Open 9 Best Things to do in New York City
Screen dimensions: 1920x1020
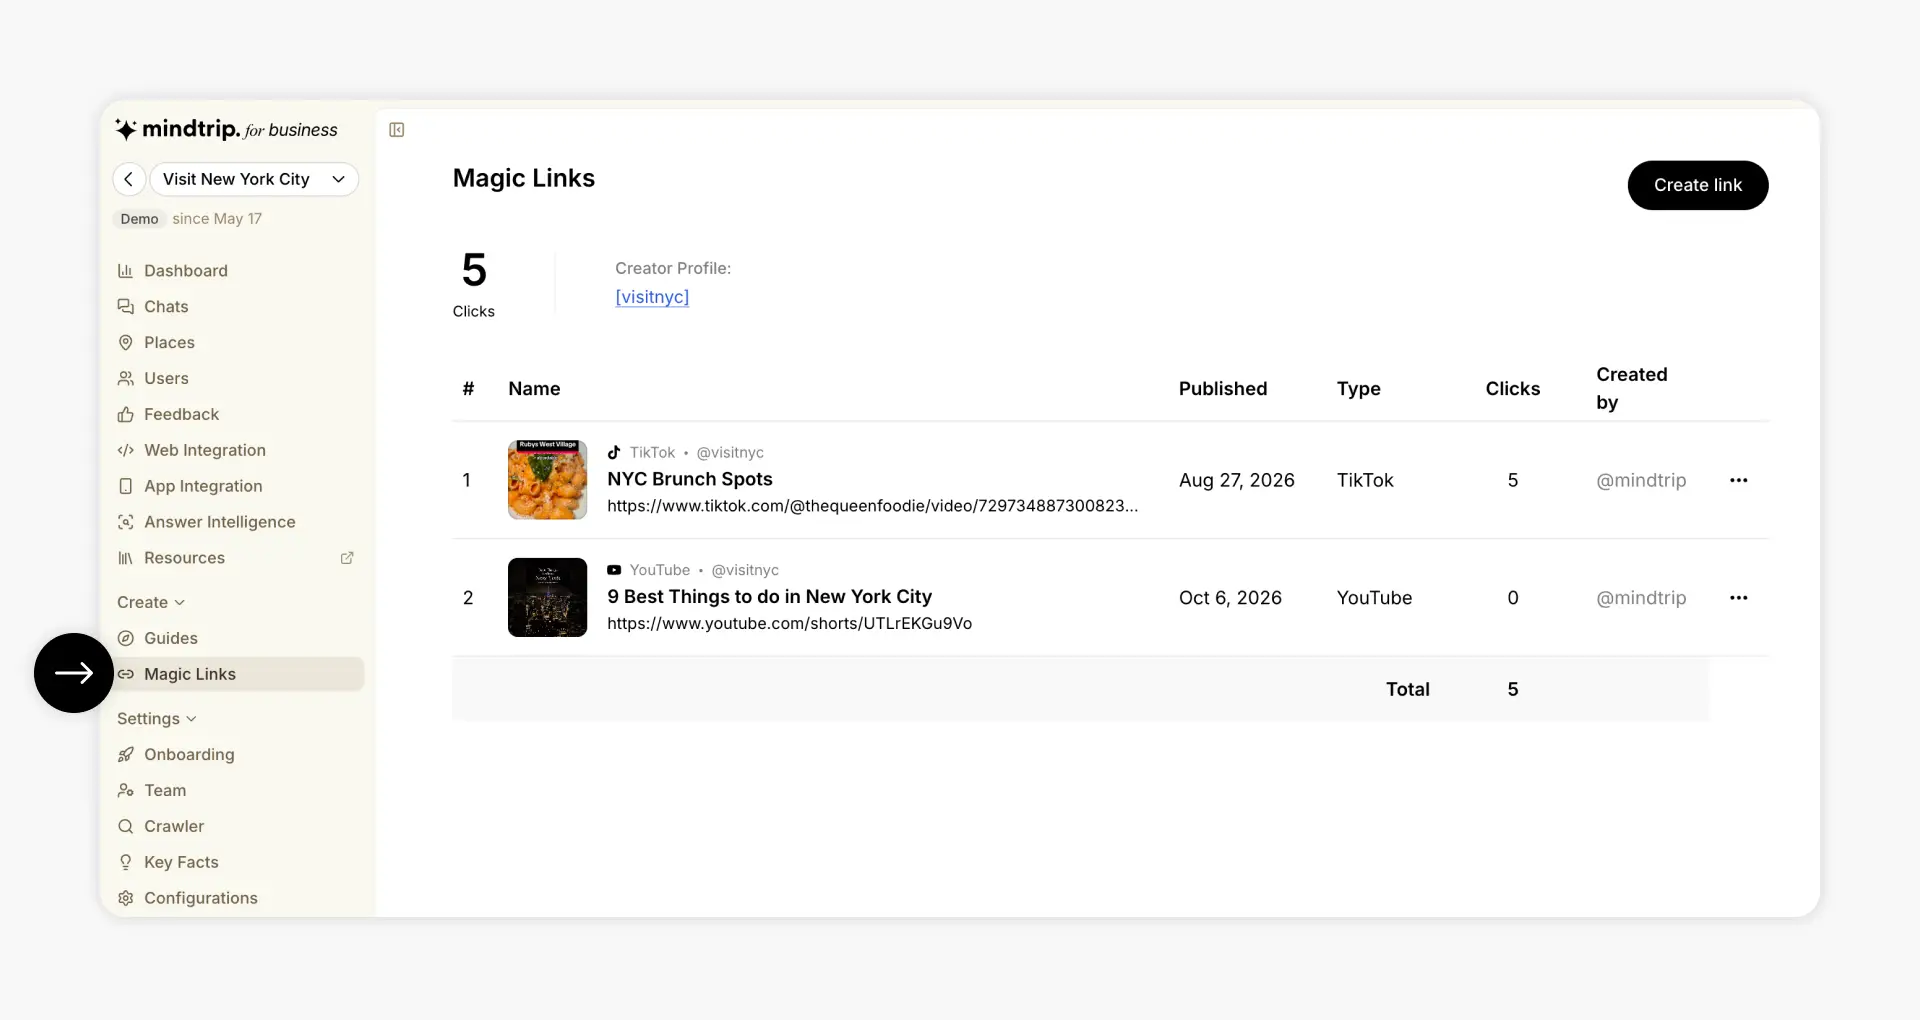[x=769, y=597]
